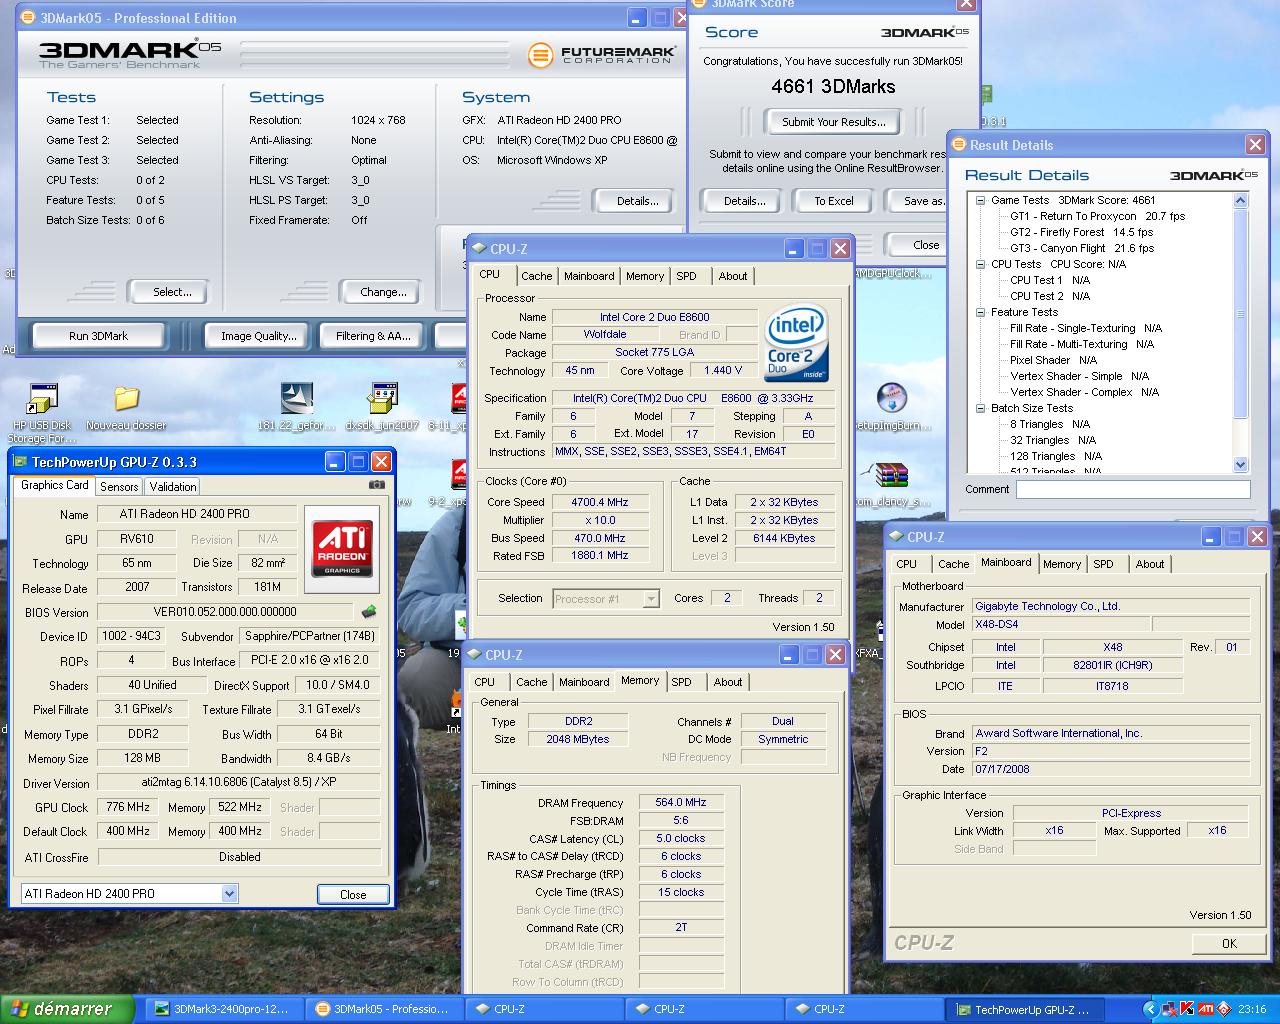Click the system clock showing 23:16
This screenshot has height=1024, width=1280.
(1252, 1009)
